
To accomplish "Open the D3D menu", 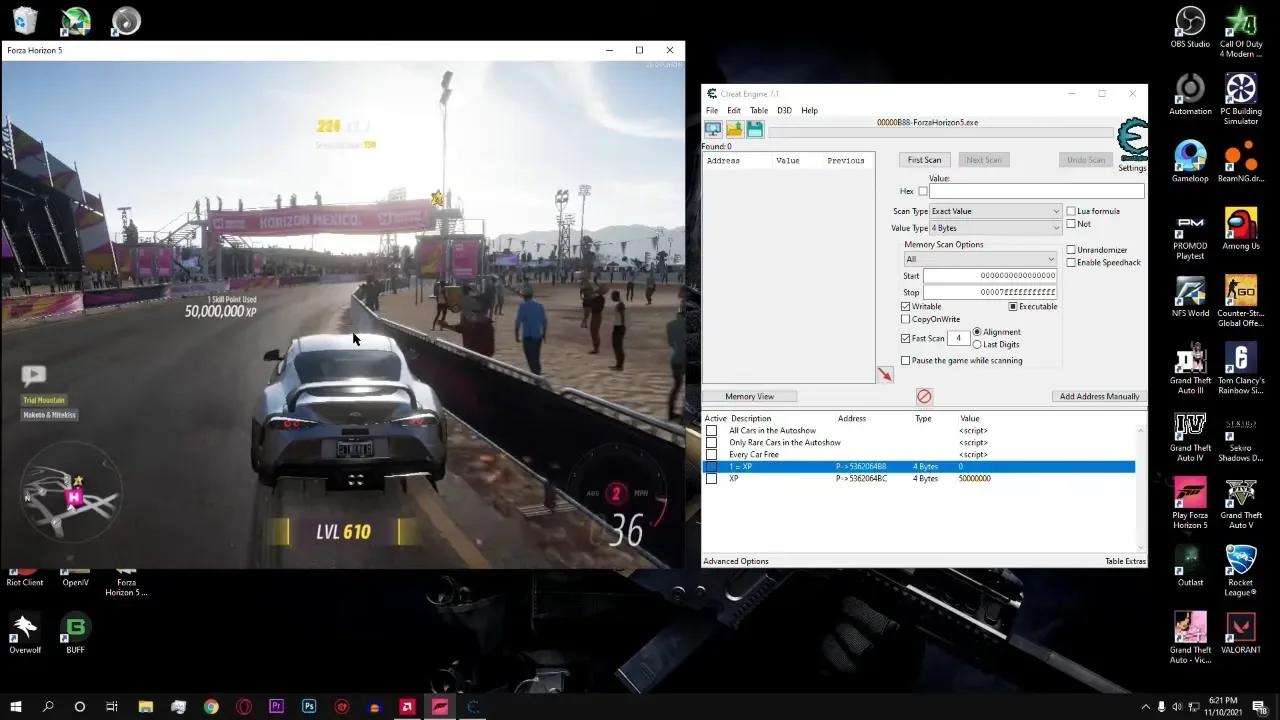I will click(x=784, y=110).
